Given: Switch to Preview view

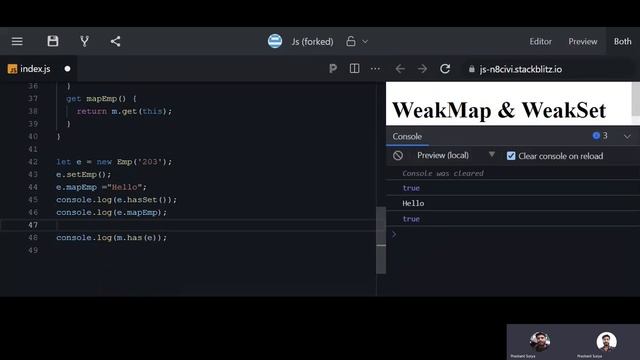Looking at the screenshot, I should click(582, 42).
